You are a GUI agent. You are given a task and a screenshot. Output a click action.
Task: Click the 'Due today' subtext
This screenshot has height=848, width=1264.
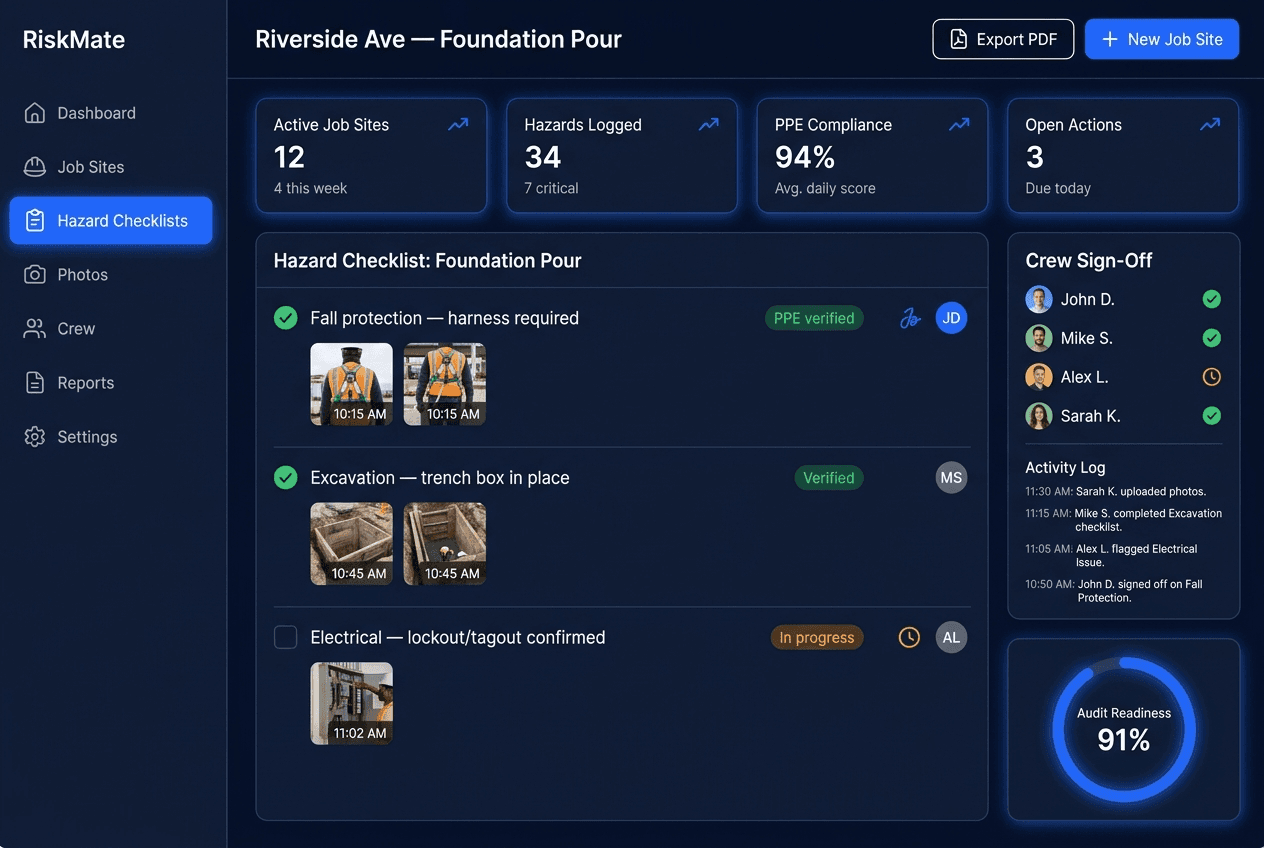(1058, 188)
